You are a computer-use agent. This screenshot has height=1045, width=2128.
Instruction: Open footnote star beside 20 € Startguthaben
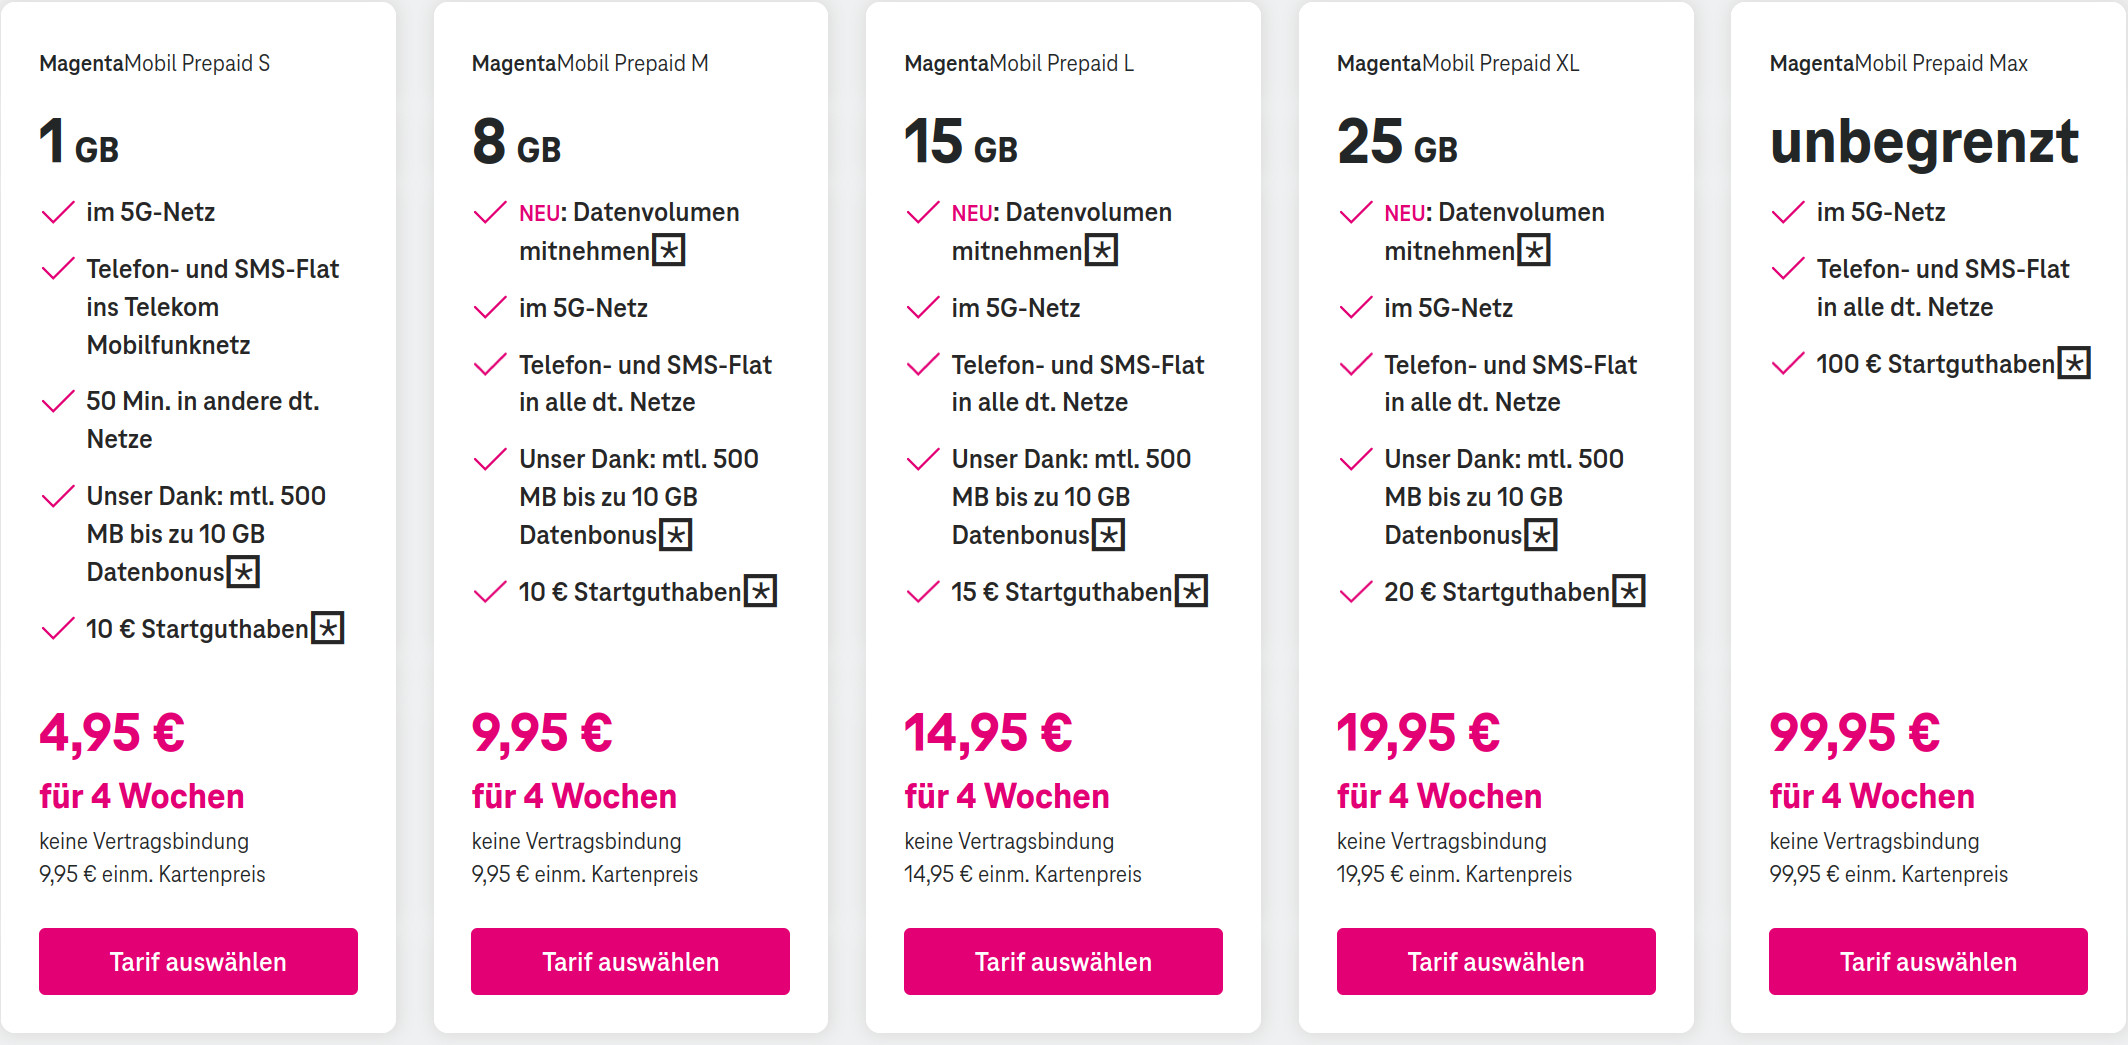point(1630,591)
